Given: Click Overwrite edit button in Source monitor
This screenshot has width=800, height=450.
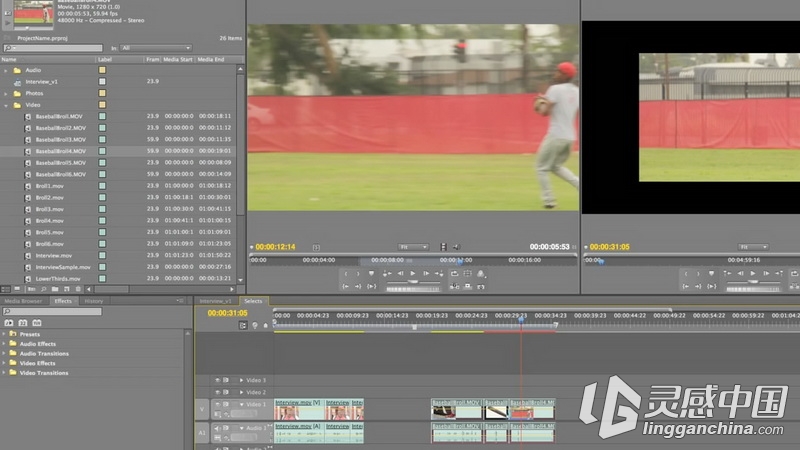Looking at the screenshot, I should click(467, 287).
